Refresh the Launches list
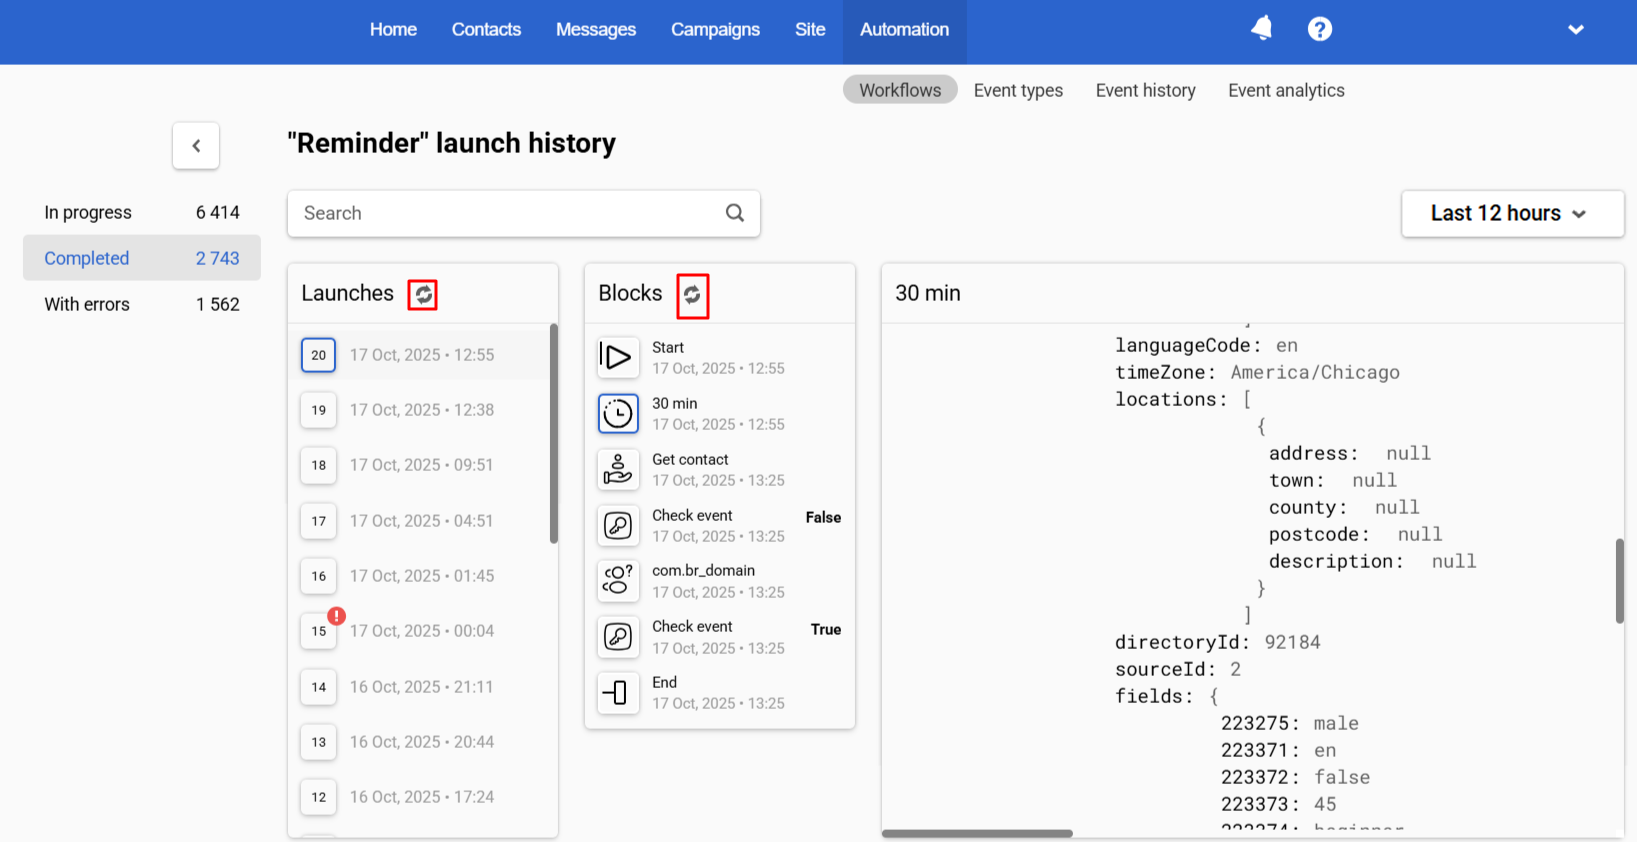Image resolution: width=1637 pixels, height=842 pixels. tap(423, 294)
